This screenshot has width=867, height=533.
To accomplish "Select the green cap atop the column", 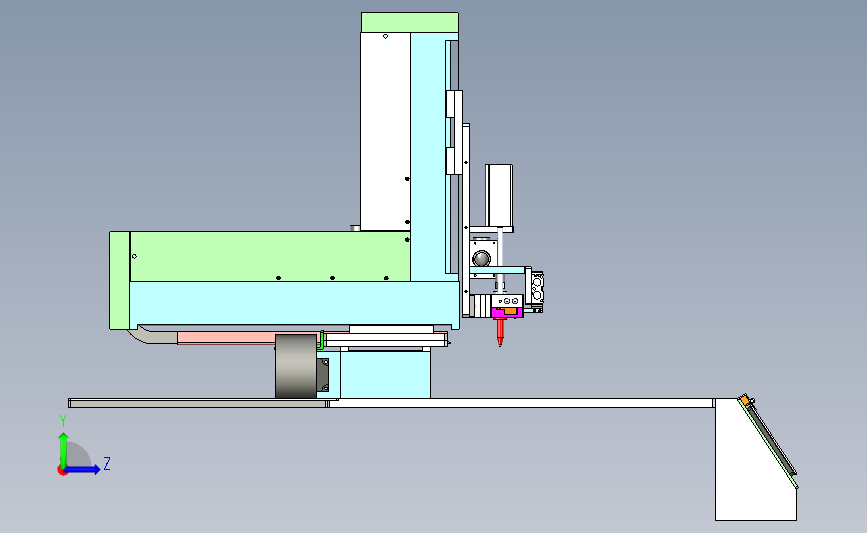I will point(410,23).
